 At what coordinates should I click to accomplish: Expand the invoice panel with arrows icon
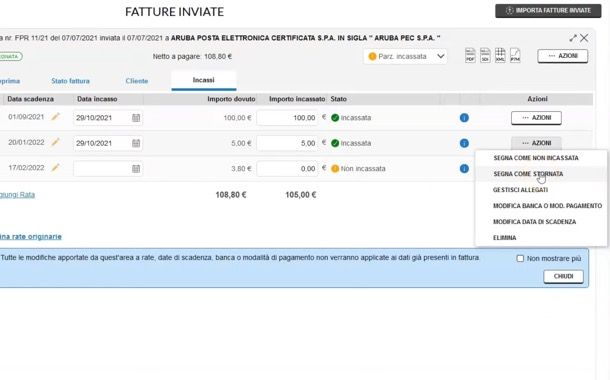tap(573, 38)
